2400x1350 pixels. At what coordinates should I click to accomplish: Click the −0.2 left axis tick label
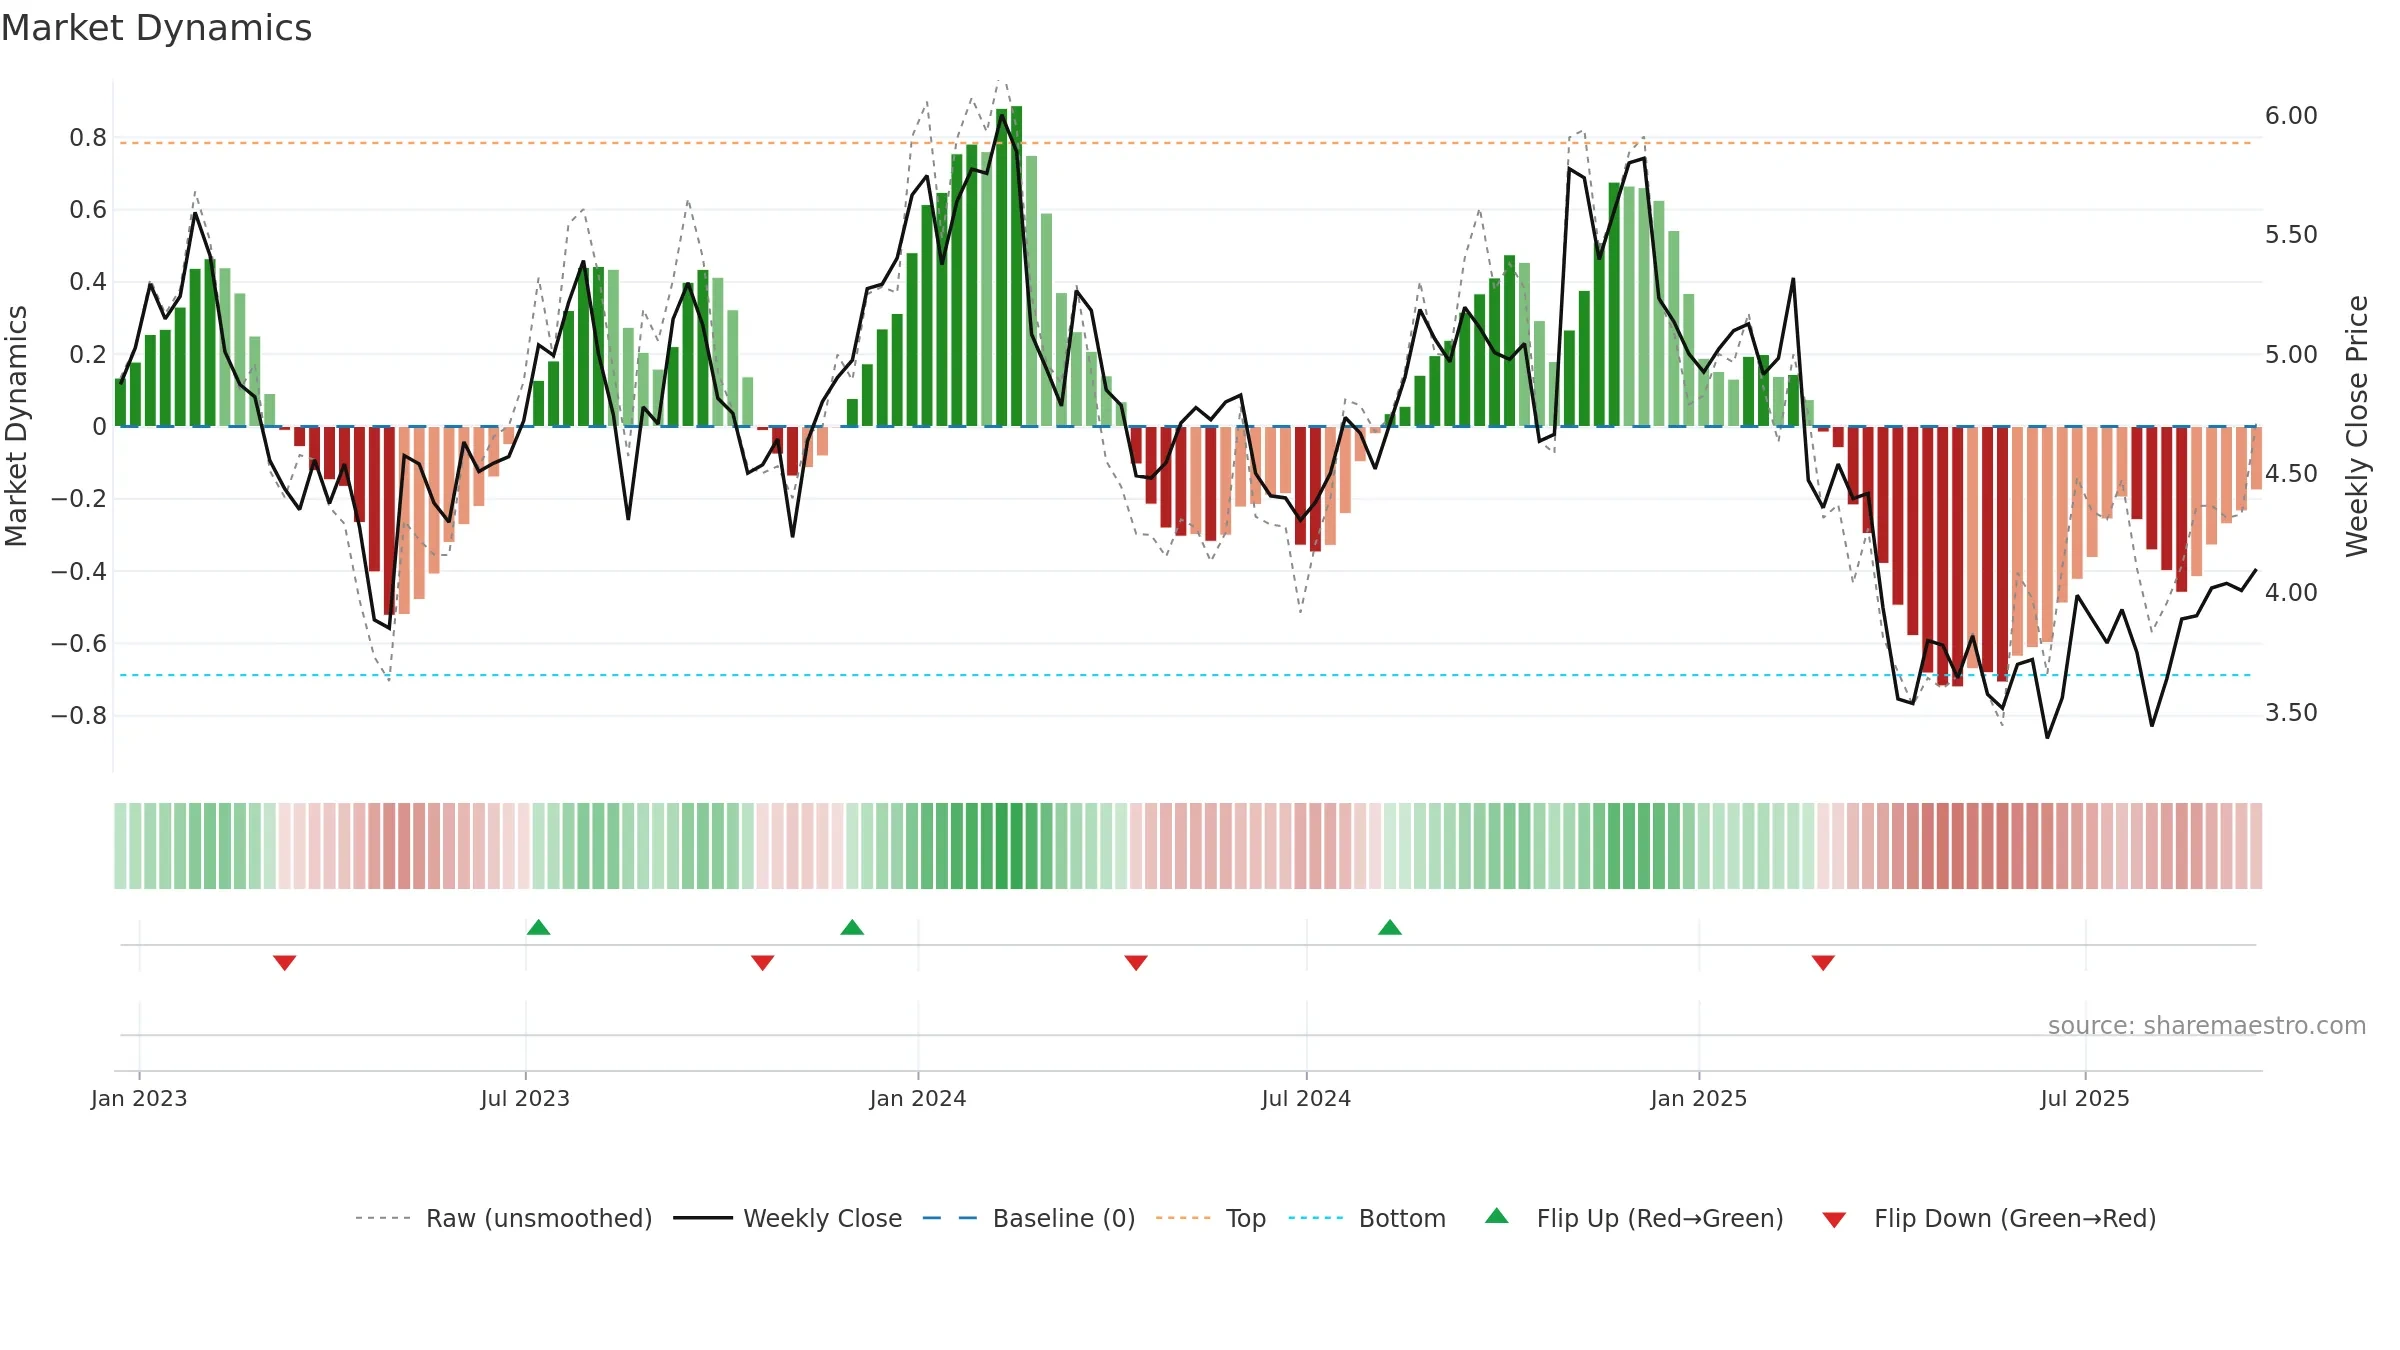point(79,499)
